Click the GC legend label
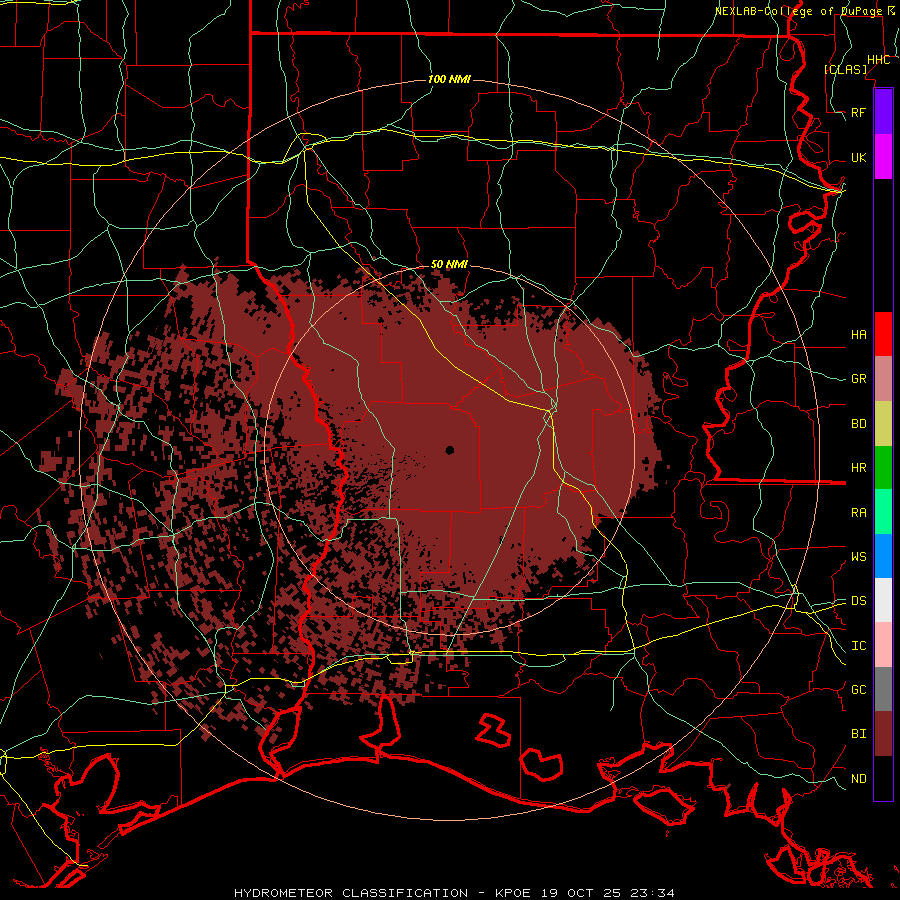The height and width of the screenshot is (900, 900). click(859, 690)
